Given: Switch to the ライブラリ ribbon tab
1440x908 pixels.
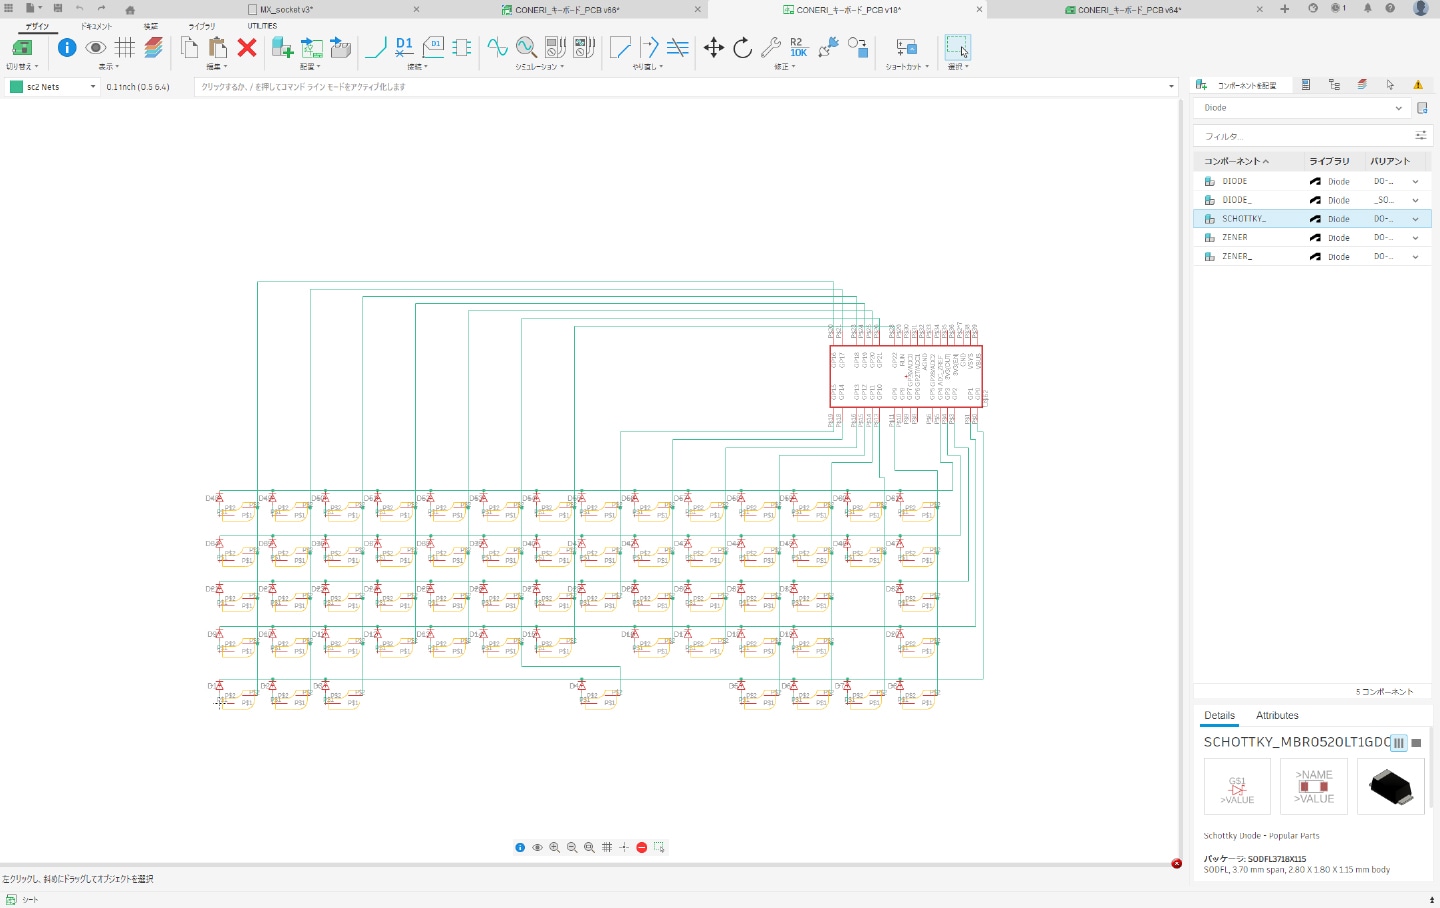Looking at the screenshot, I should pos(201,26).
